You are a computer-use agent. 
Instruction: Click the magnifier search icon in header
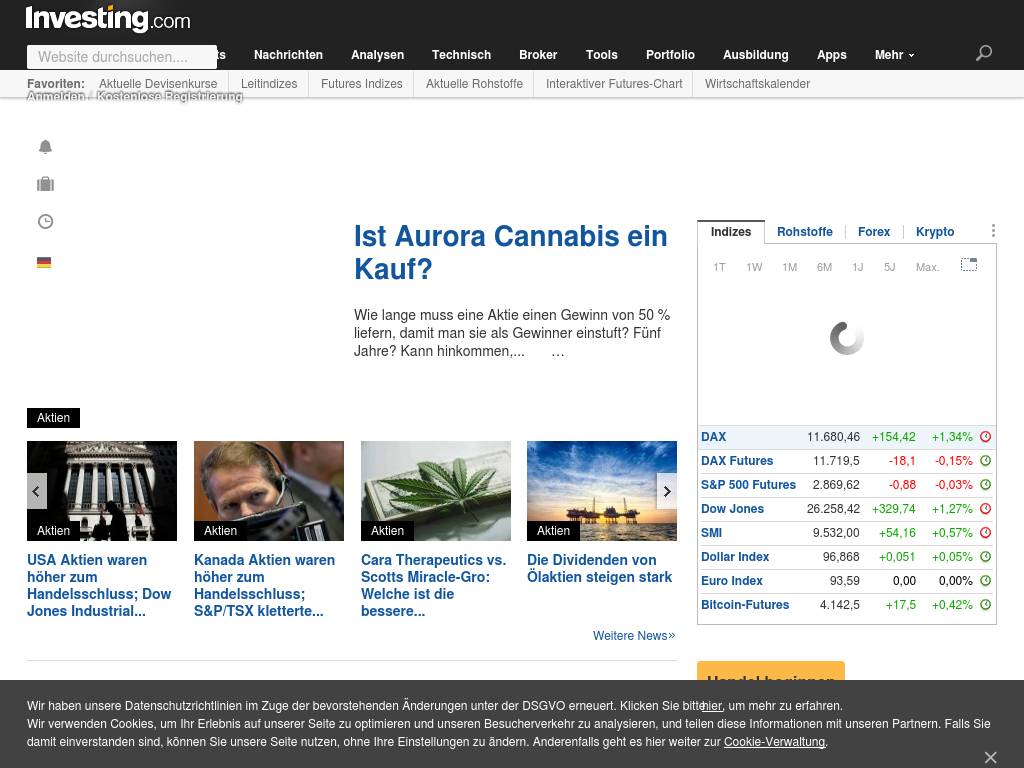coord(984,53)
